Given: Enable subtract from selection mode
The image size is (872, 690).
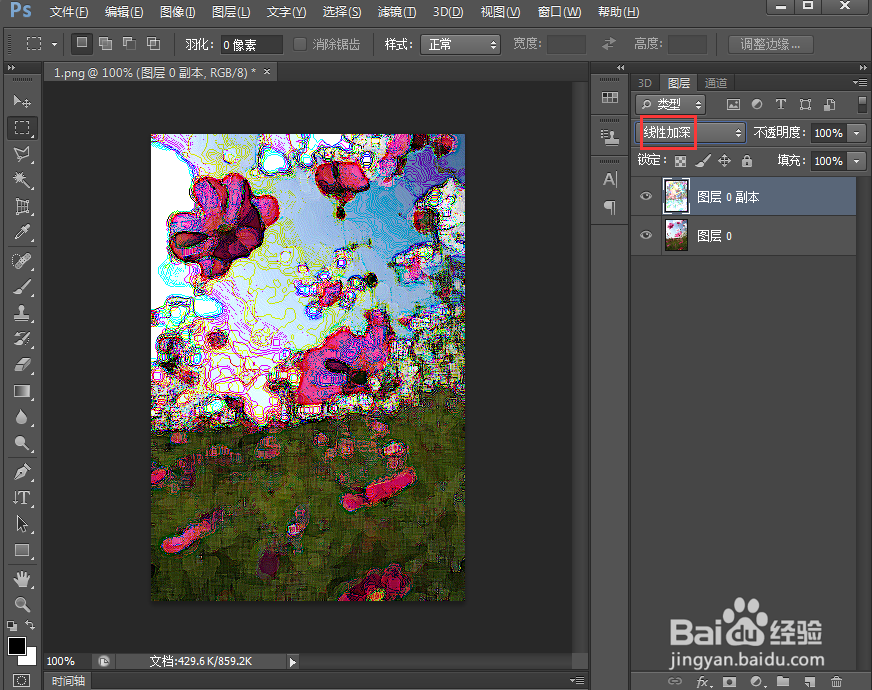Looking at the screenshot, I should [x=130, y=43].
